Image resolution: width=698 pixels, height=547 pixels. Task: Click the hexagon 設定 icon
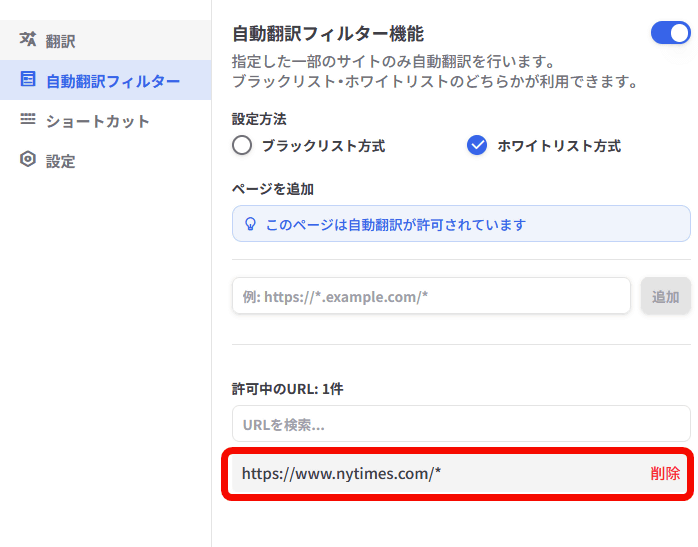[28, 160]
